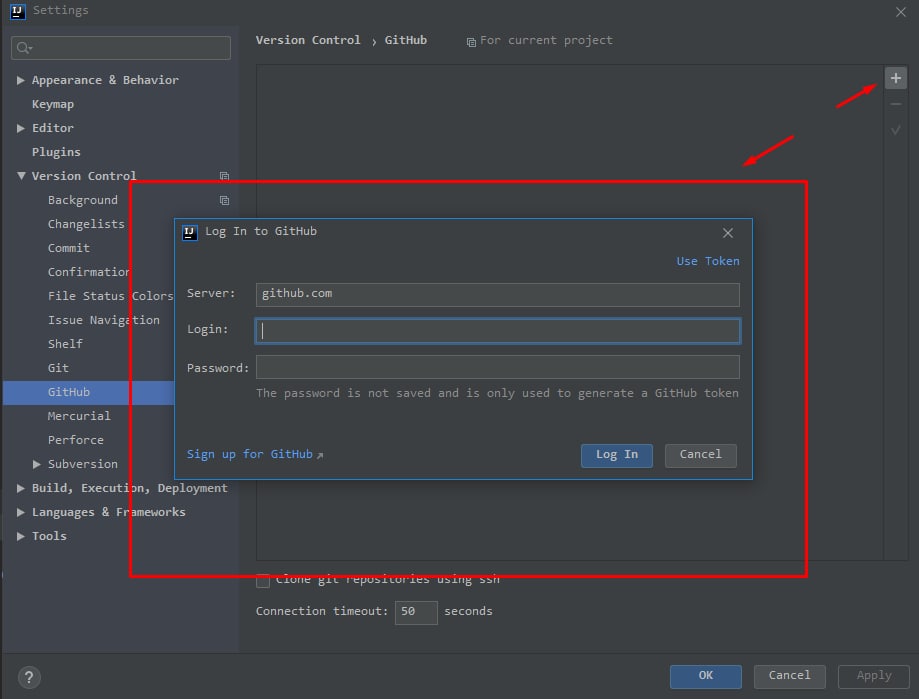This screenshot has width=919, height=699.
Task: Open Keymap settings page
Action: pyautogui.click(x=53, y=104)
